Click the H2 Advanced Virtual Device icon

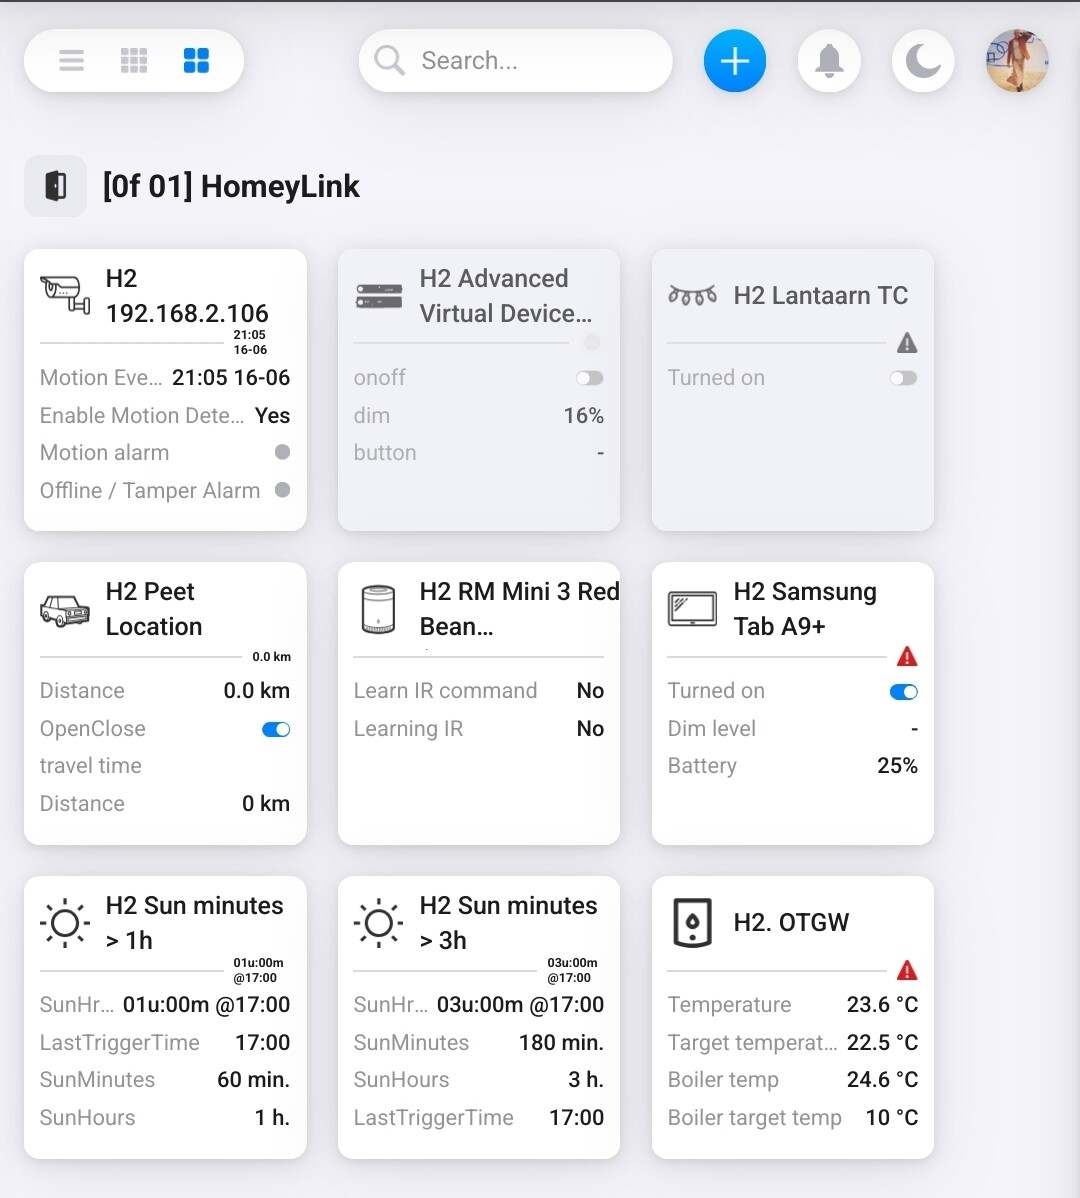coord(379,296)
